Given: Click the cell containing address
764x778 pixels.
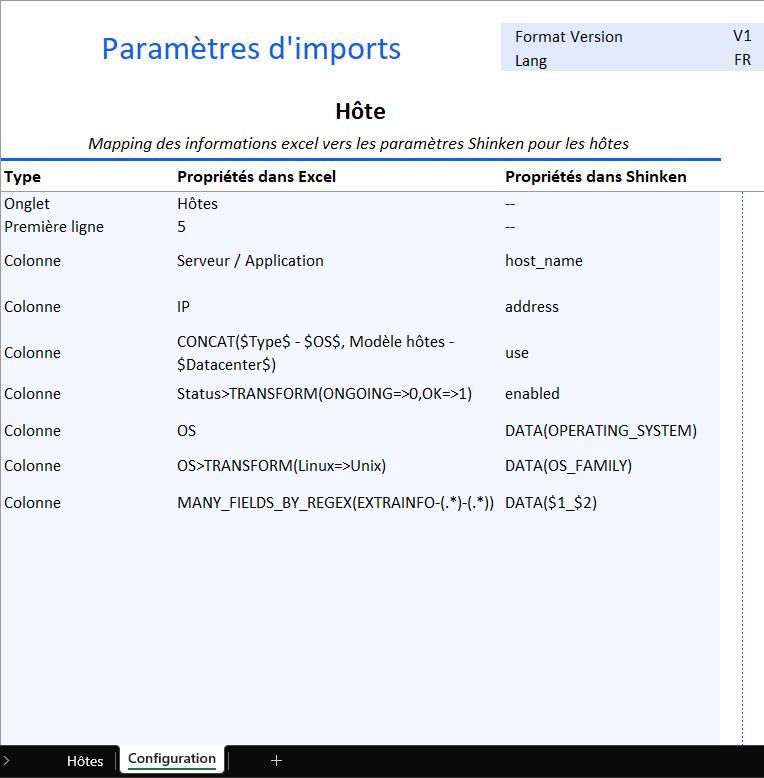Looking at the screenshot, I should coord(532,307).
